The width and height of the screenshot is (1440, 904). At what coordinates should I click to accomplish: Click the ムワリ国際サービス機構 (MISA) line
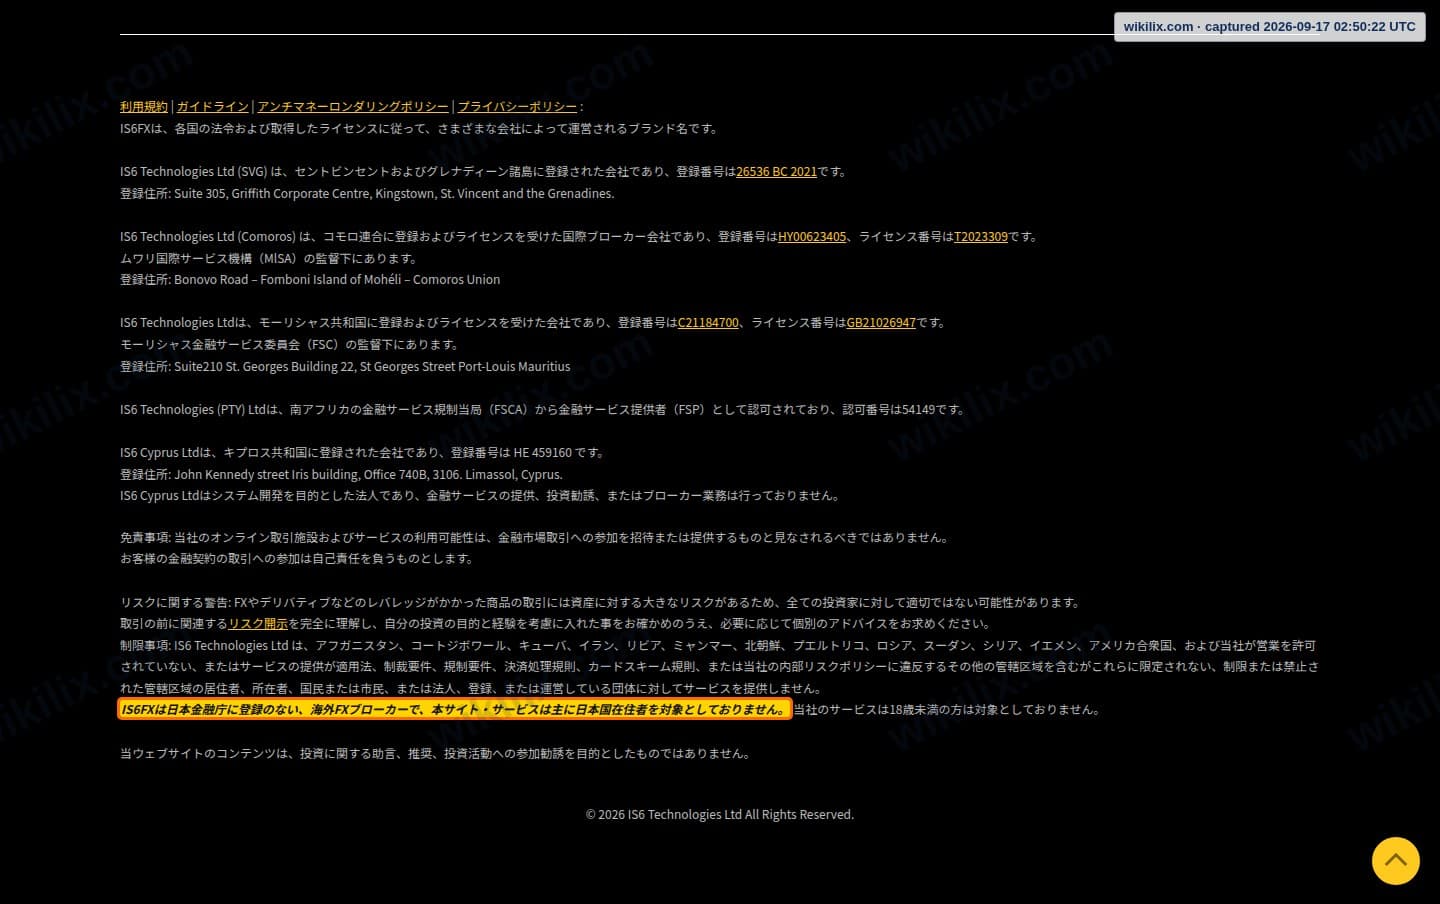(269, 259)
